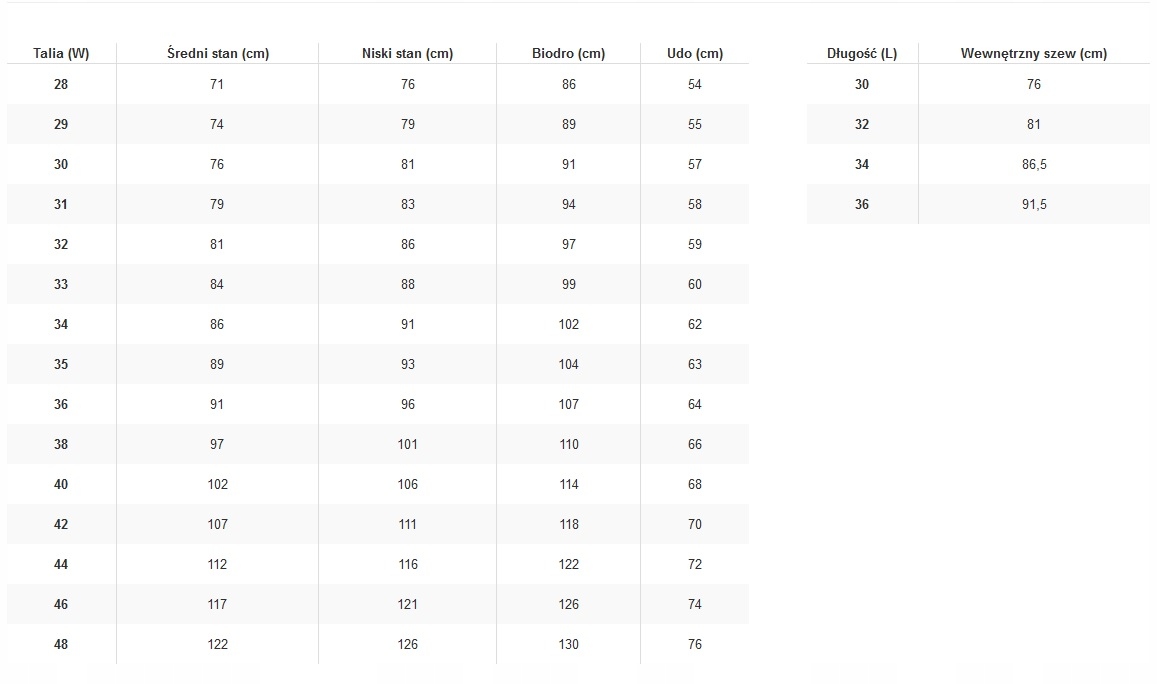
Task: Click Niski stan value 101
Action: tap(408, 445)
